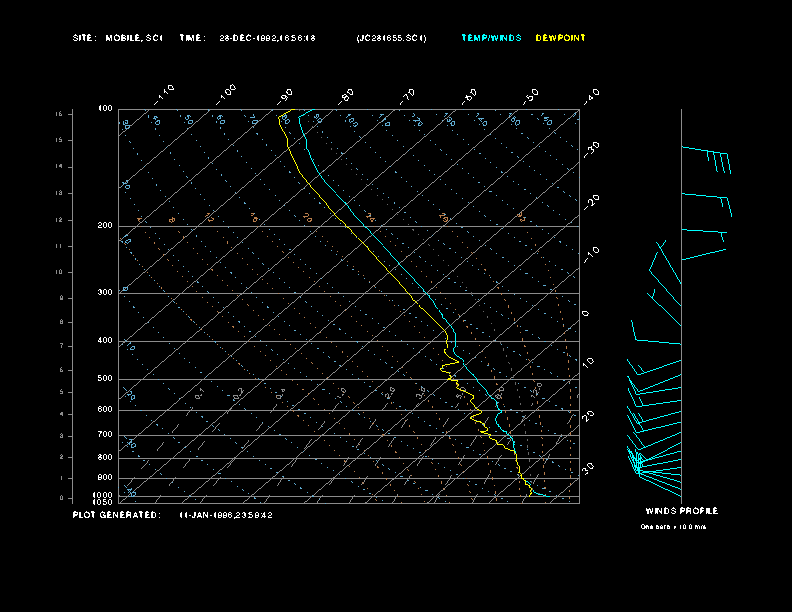Click the 300 pressure level label
This screenshot has height=612, width=792.
[x=105, y=292]
